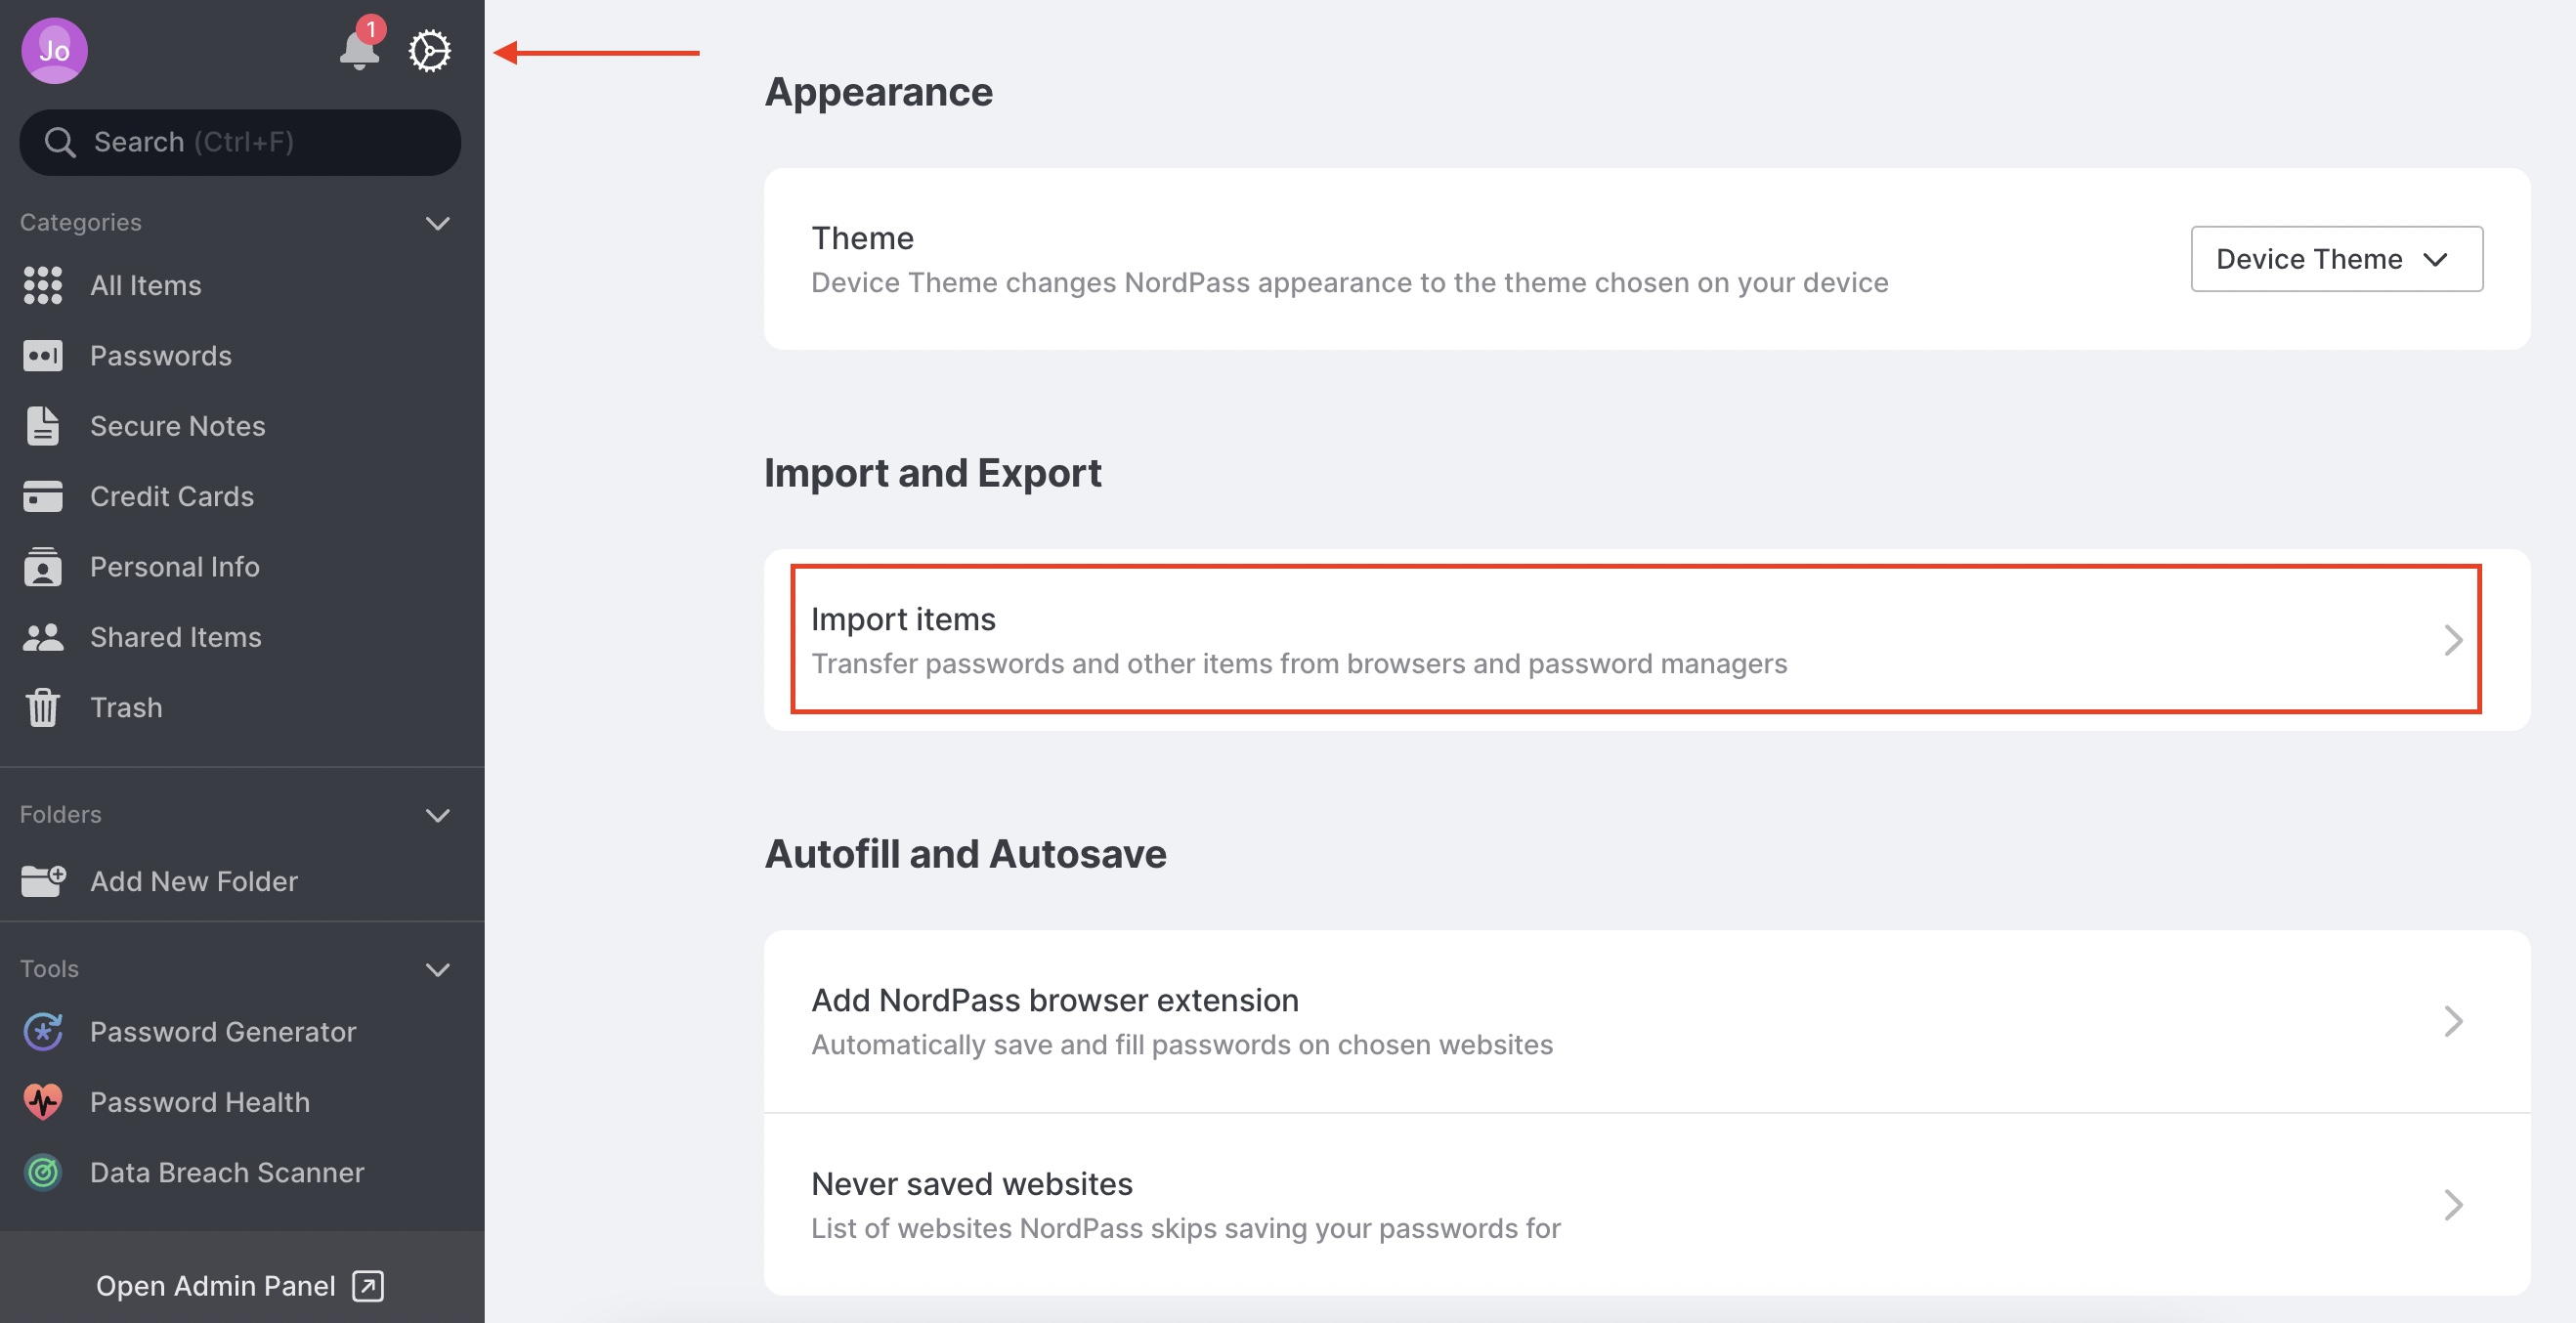Viewport: 2576px width, 1323px height.
Task: Select Shared Items category
Action: pos(242,637)
